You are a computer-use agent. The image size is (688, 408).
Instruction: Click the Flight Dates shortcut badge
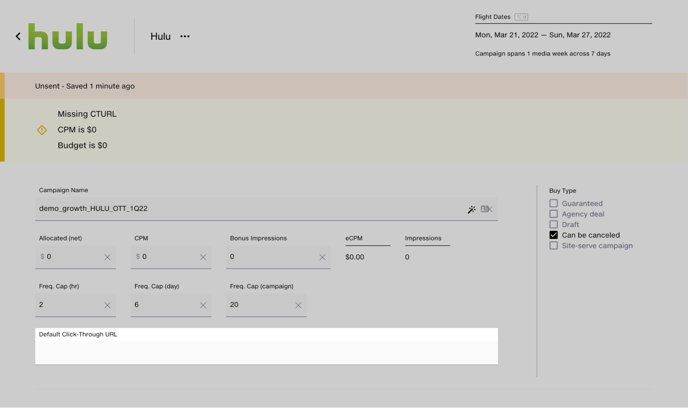(x=521, y=17)
